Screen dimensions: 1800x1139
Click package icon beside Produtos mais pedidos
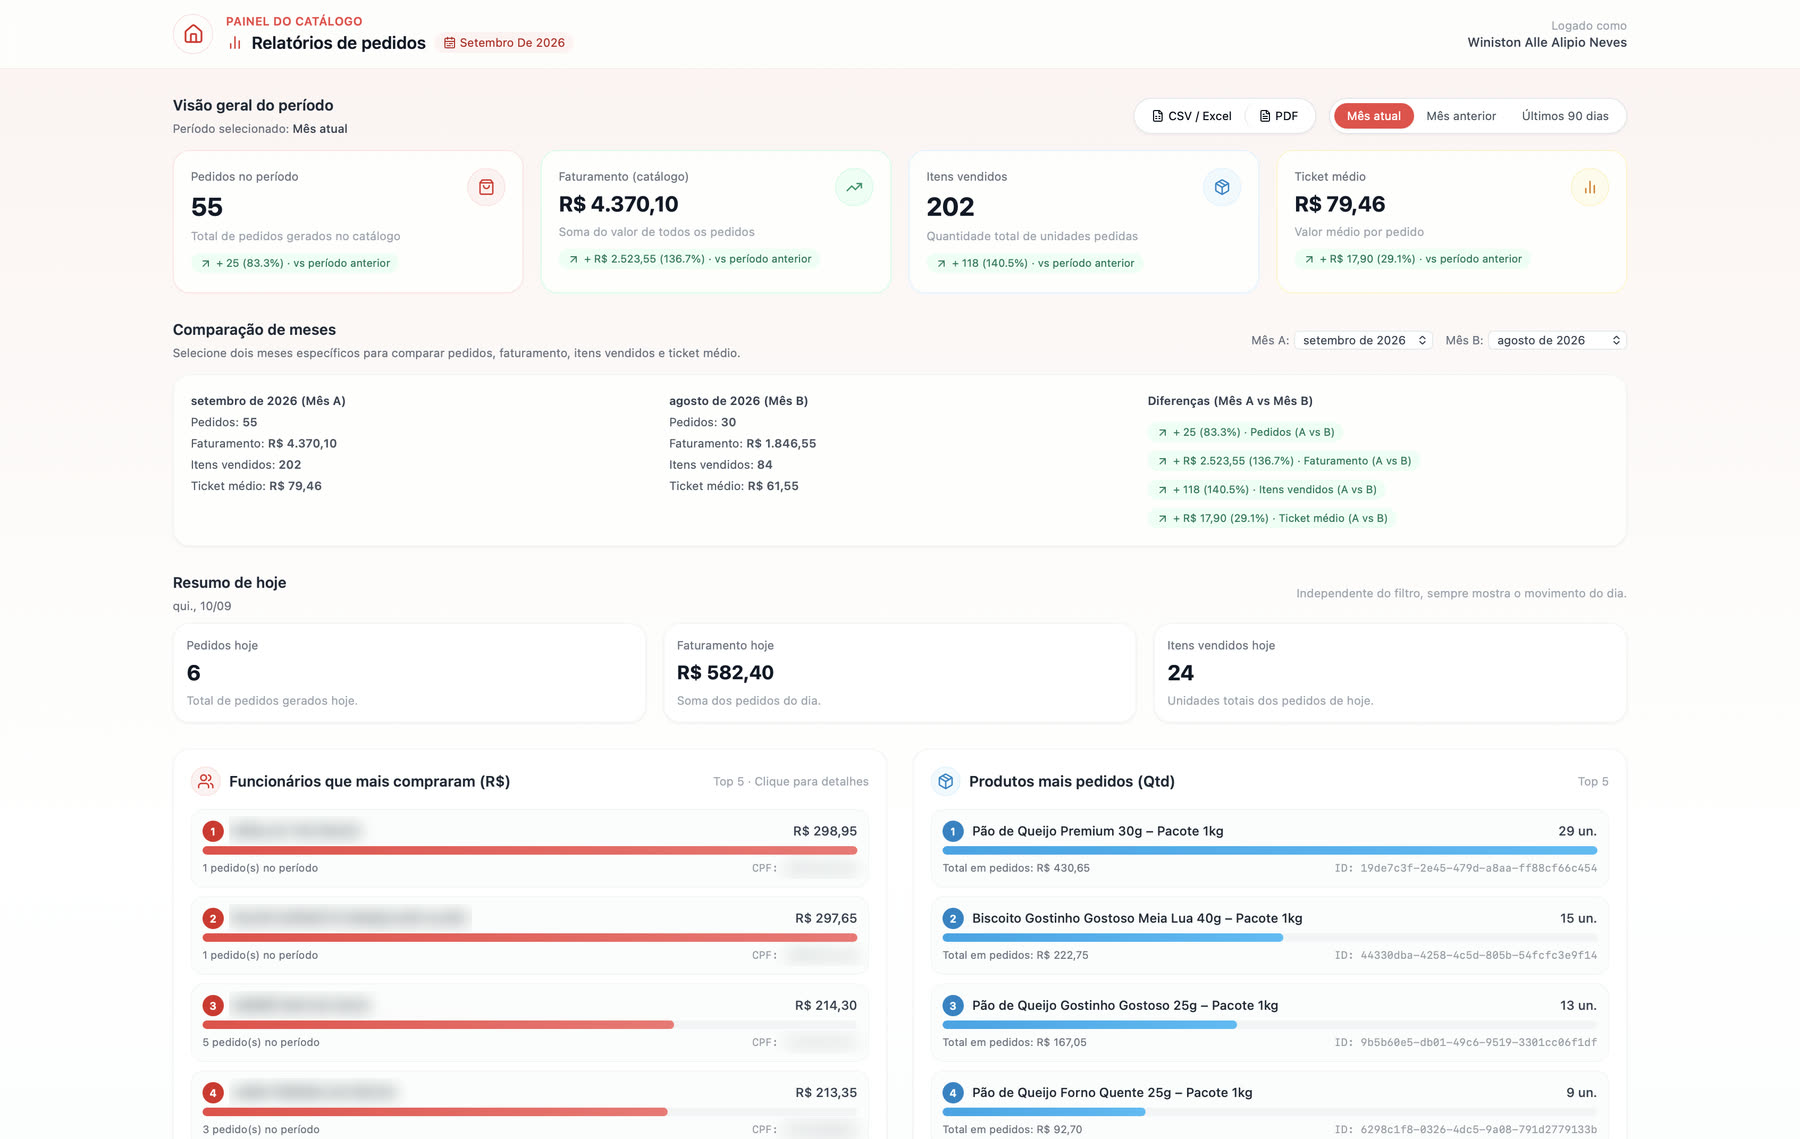click(x=946, y=781)
